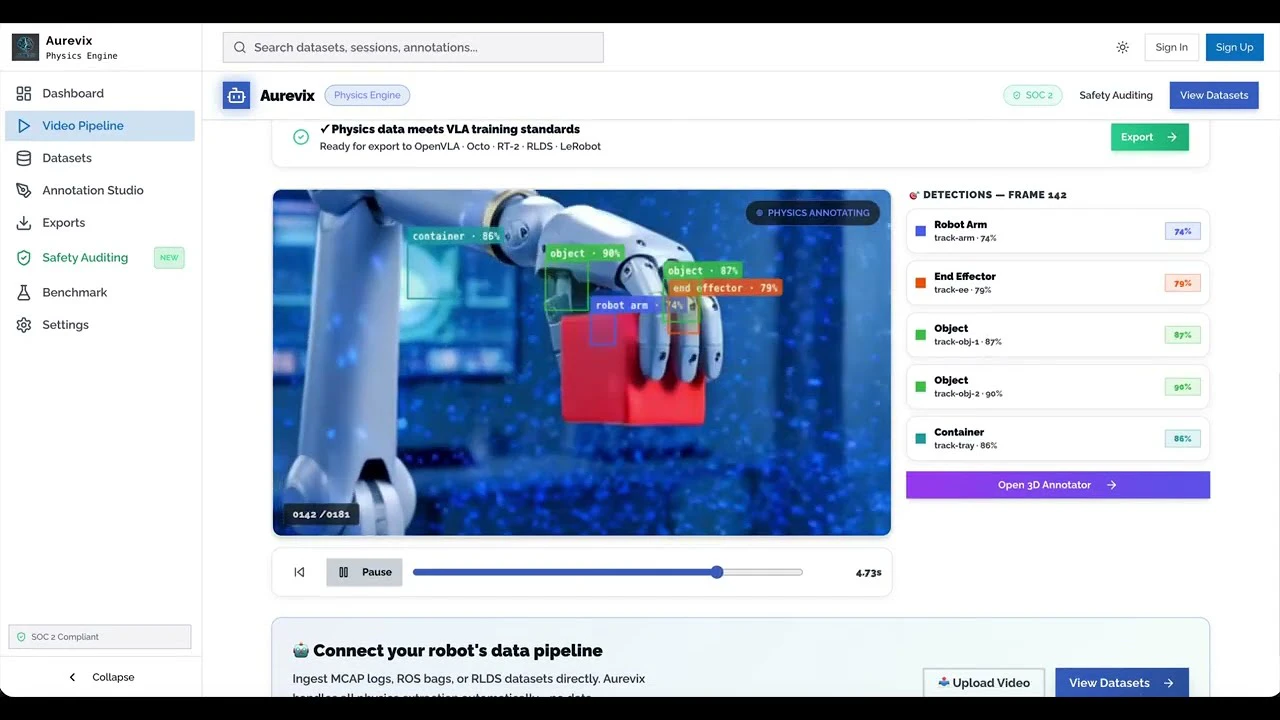
Task: Click the Dashboard grid icon
Action: tap(24, 93)
